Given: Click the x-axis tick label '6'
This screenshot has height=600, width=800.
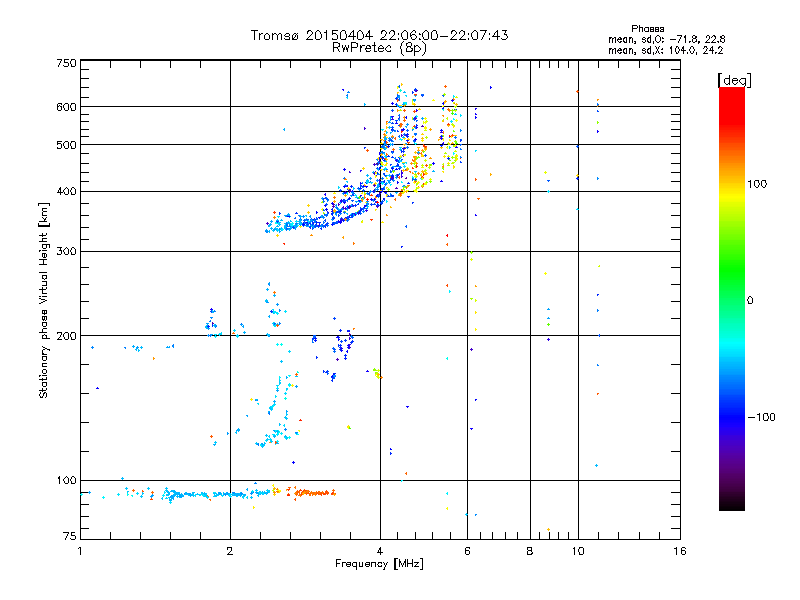Looking at the screenshot, I should click(x=467, y=551).
